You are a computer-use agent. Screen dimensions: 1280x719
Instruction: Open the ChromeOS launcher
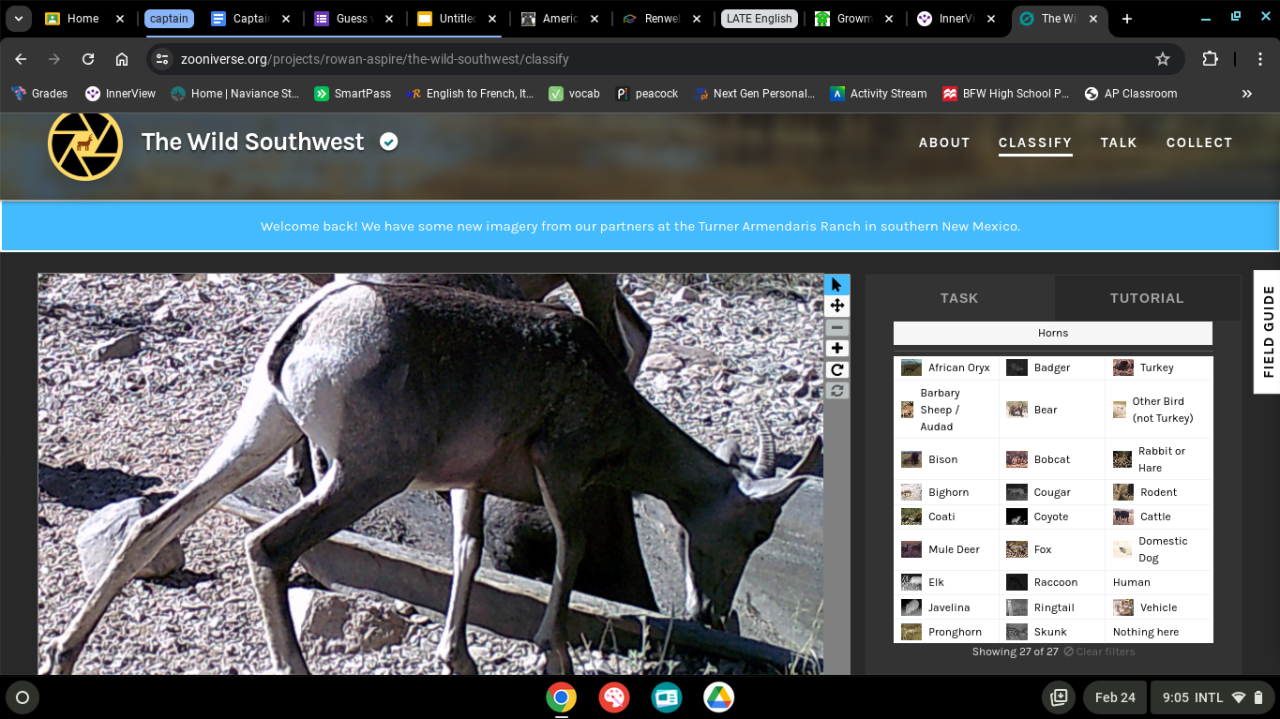coord(22,697)
